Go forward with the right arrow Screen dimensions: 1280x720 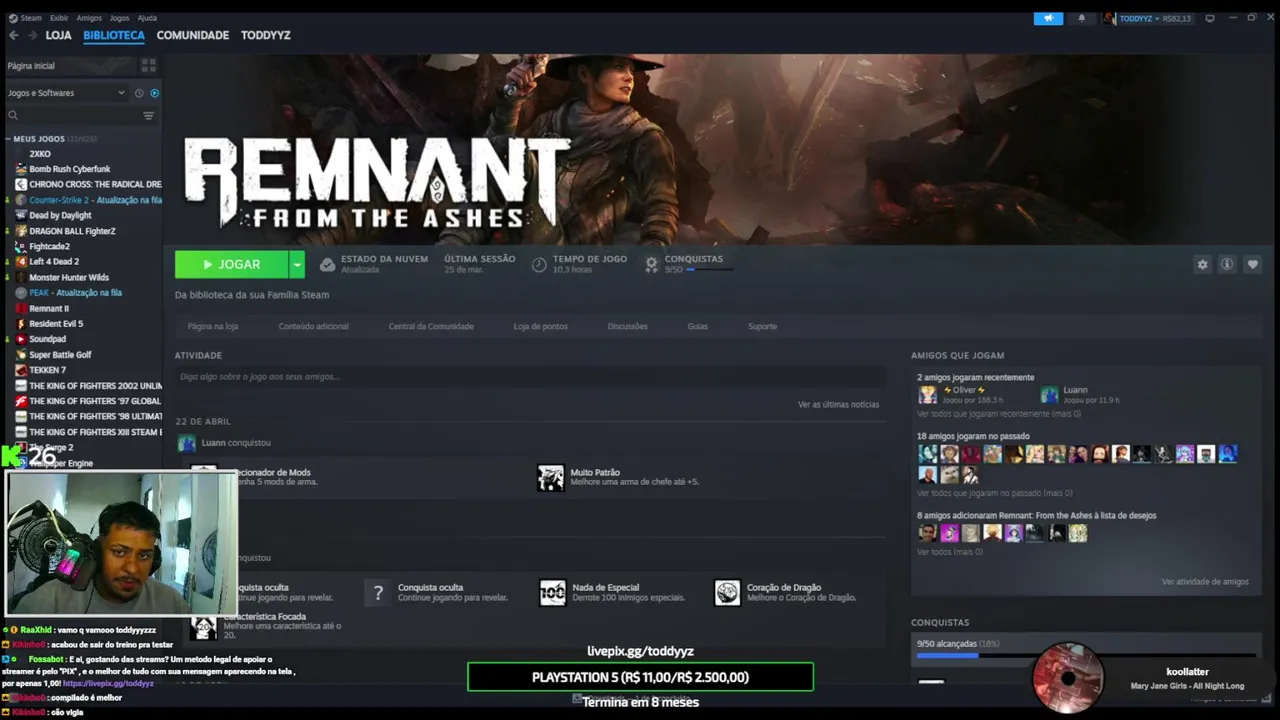32,35
